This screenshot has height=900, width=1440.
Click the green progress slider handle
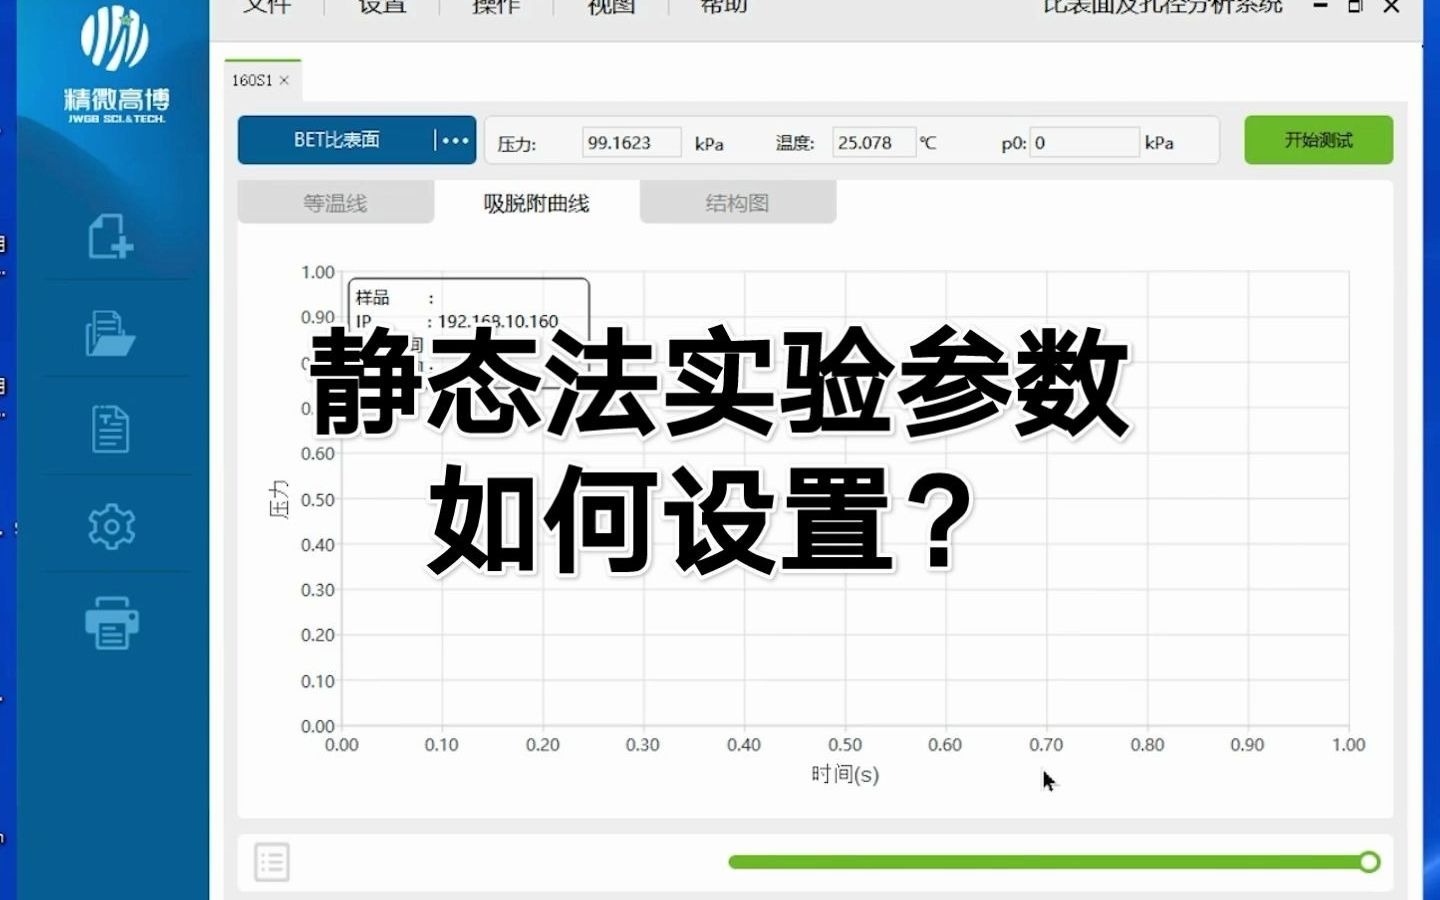coord(1369,862)
